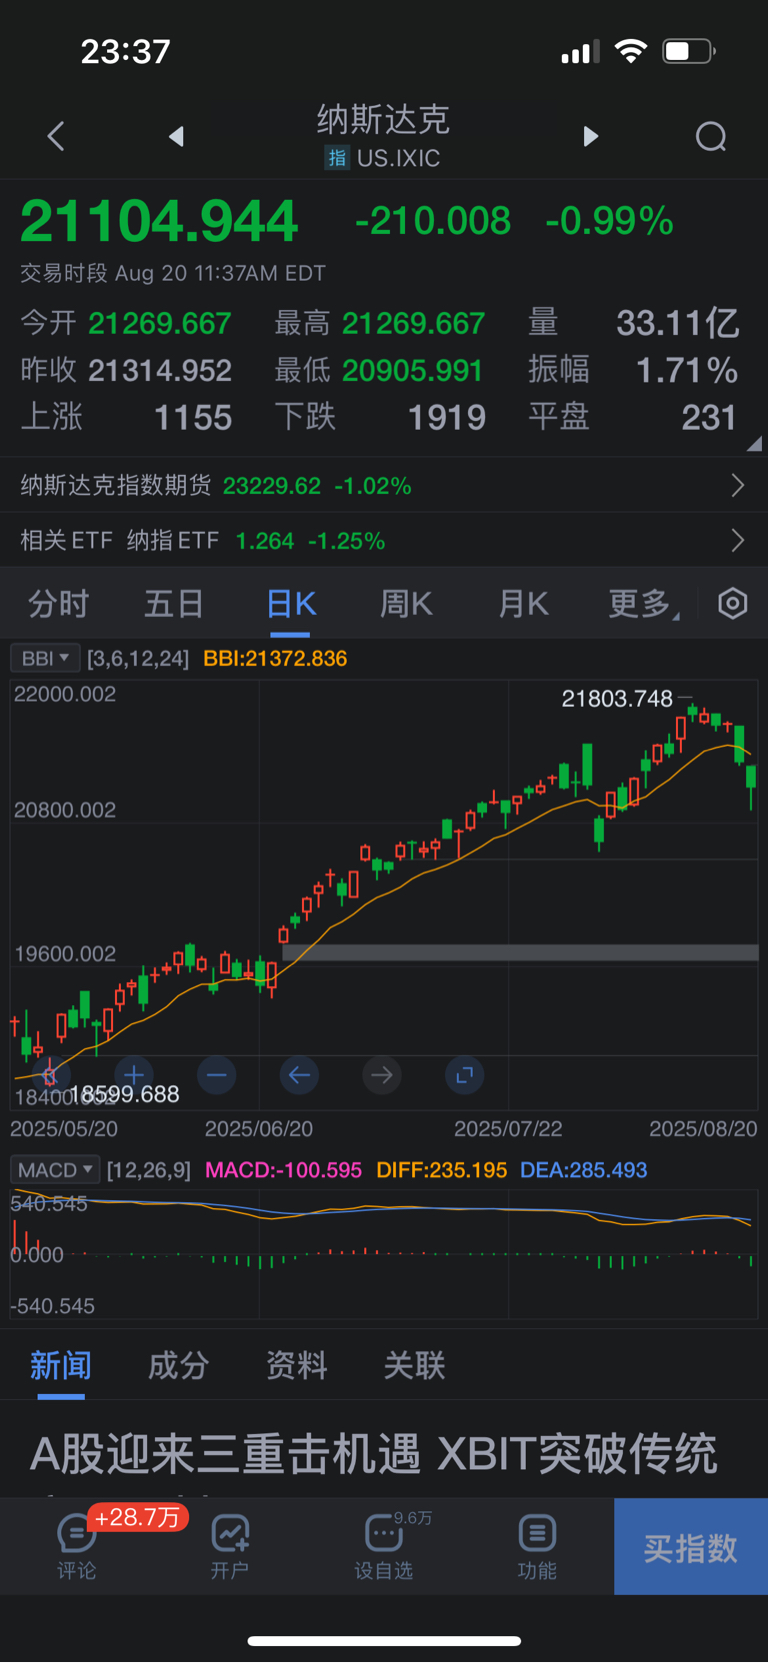768x1663 pixels.
Task: Tap the gray horizontal band on chart
Action: point(520,953)
